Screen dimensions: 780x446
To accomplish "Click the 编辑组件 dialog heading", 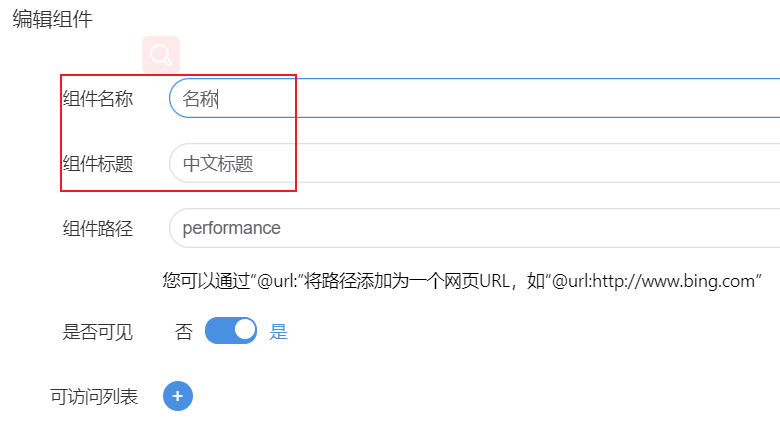I will coord(52,19).
